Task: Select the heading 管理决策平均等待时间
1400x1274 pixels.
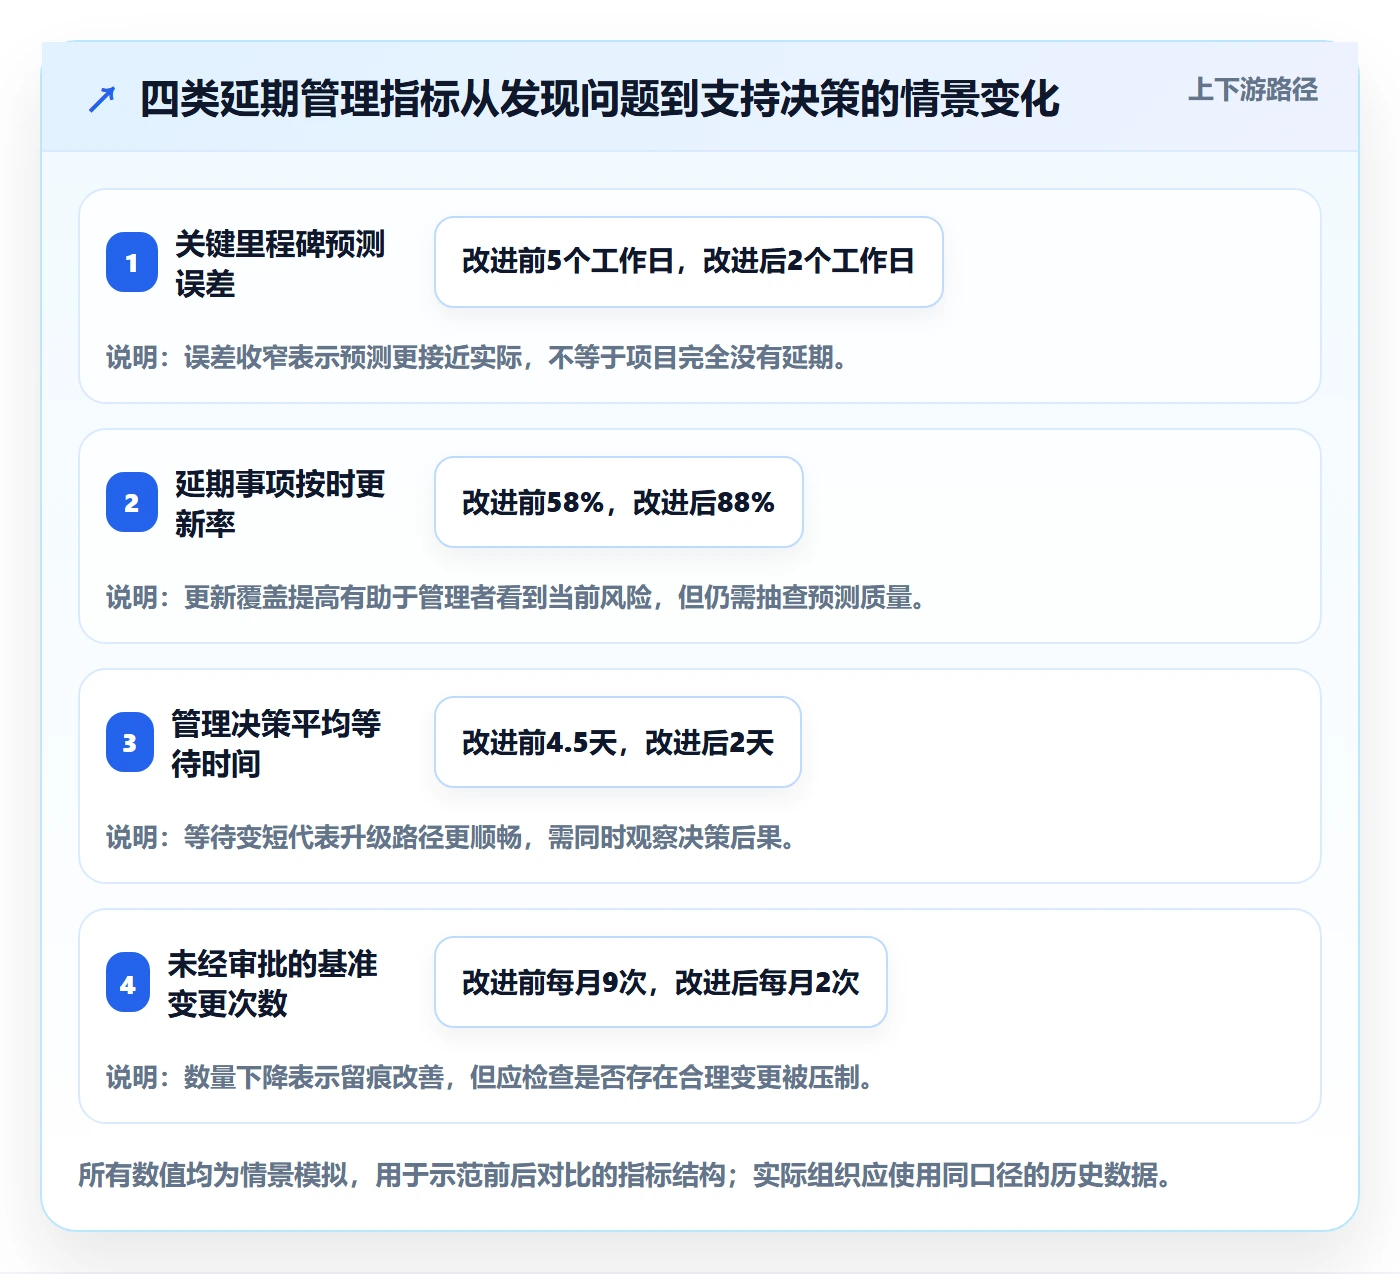Action: click(x=276, y=743)
